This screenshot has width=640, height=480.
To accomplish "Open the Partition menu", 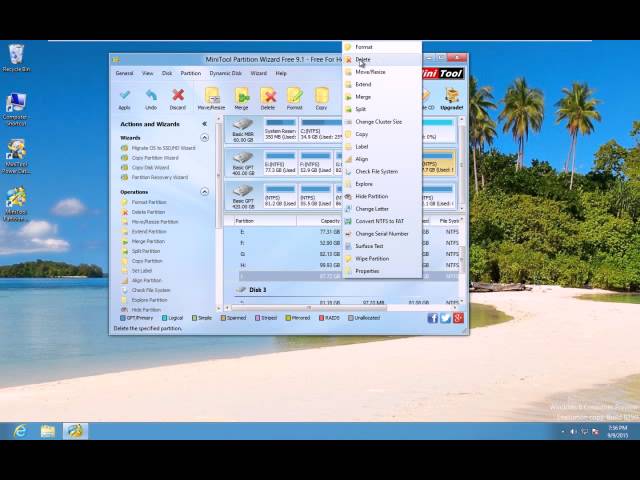I will click(191, 73).
